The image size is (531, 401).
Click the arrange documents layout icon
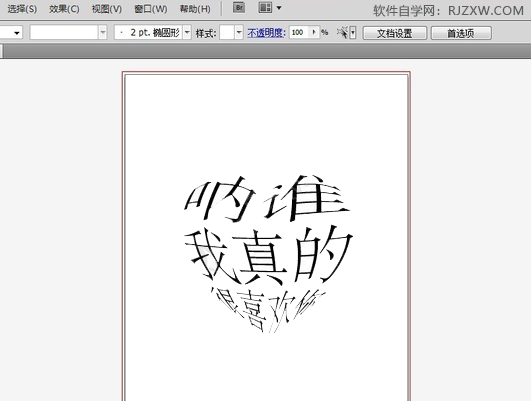pos(265,7)
